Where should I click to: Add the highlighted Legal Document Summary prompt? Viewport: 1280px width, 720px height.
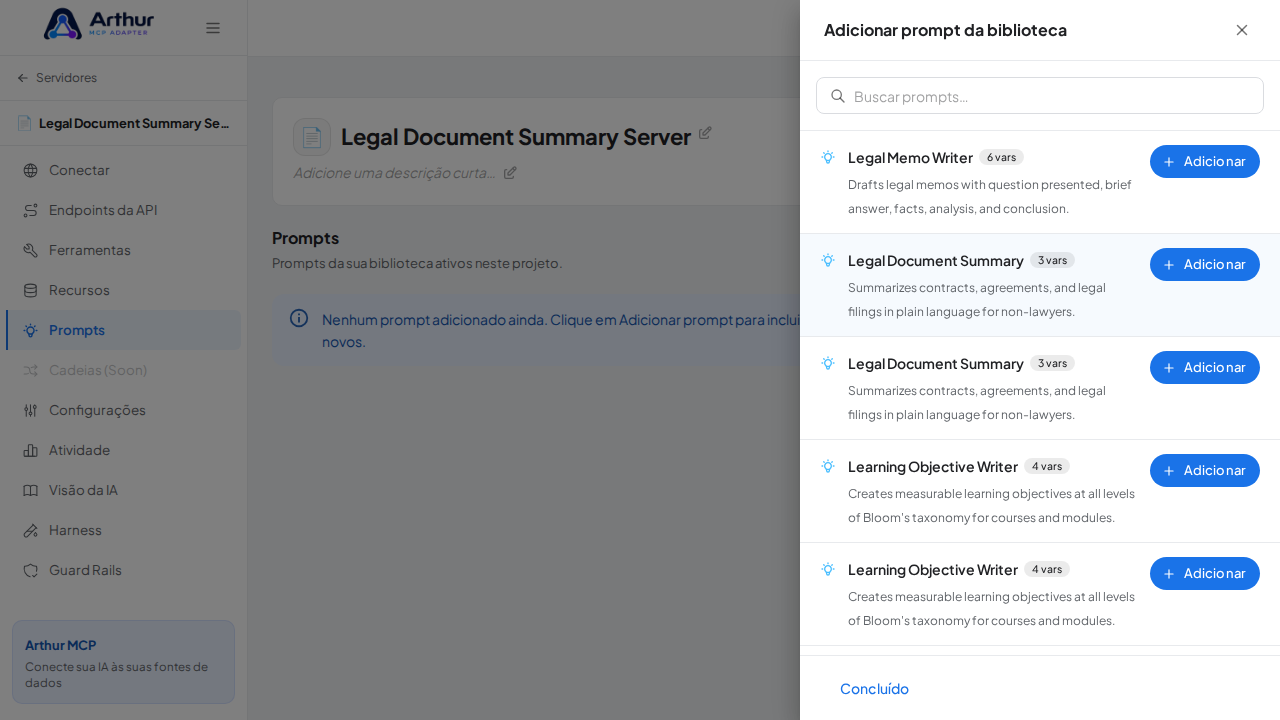tap(1205, 264)
